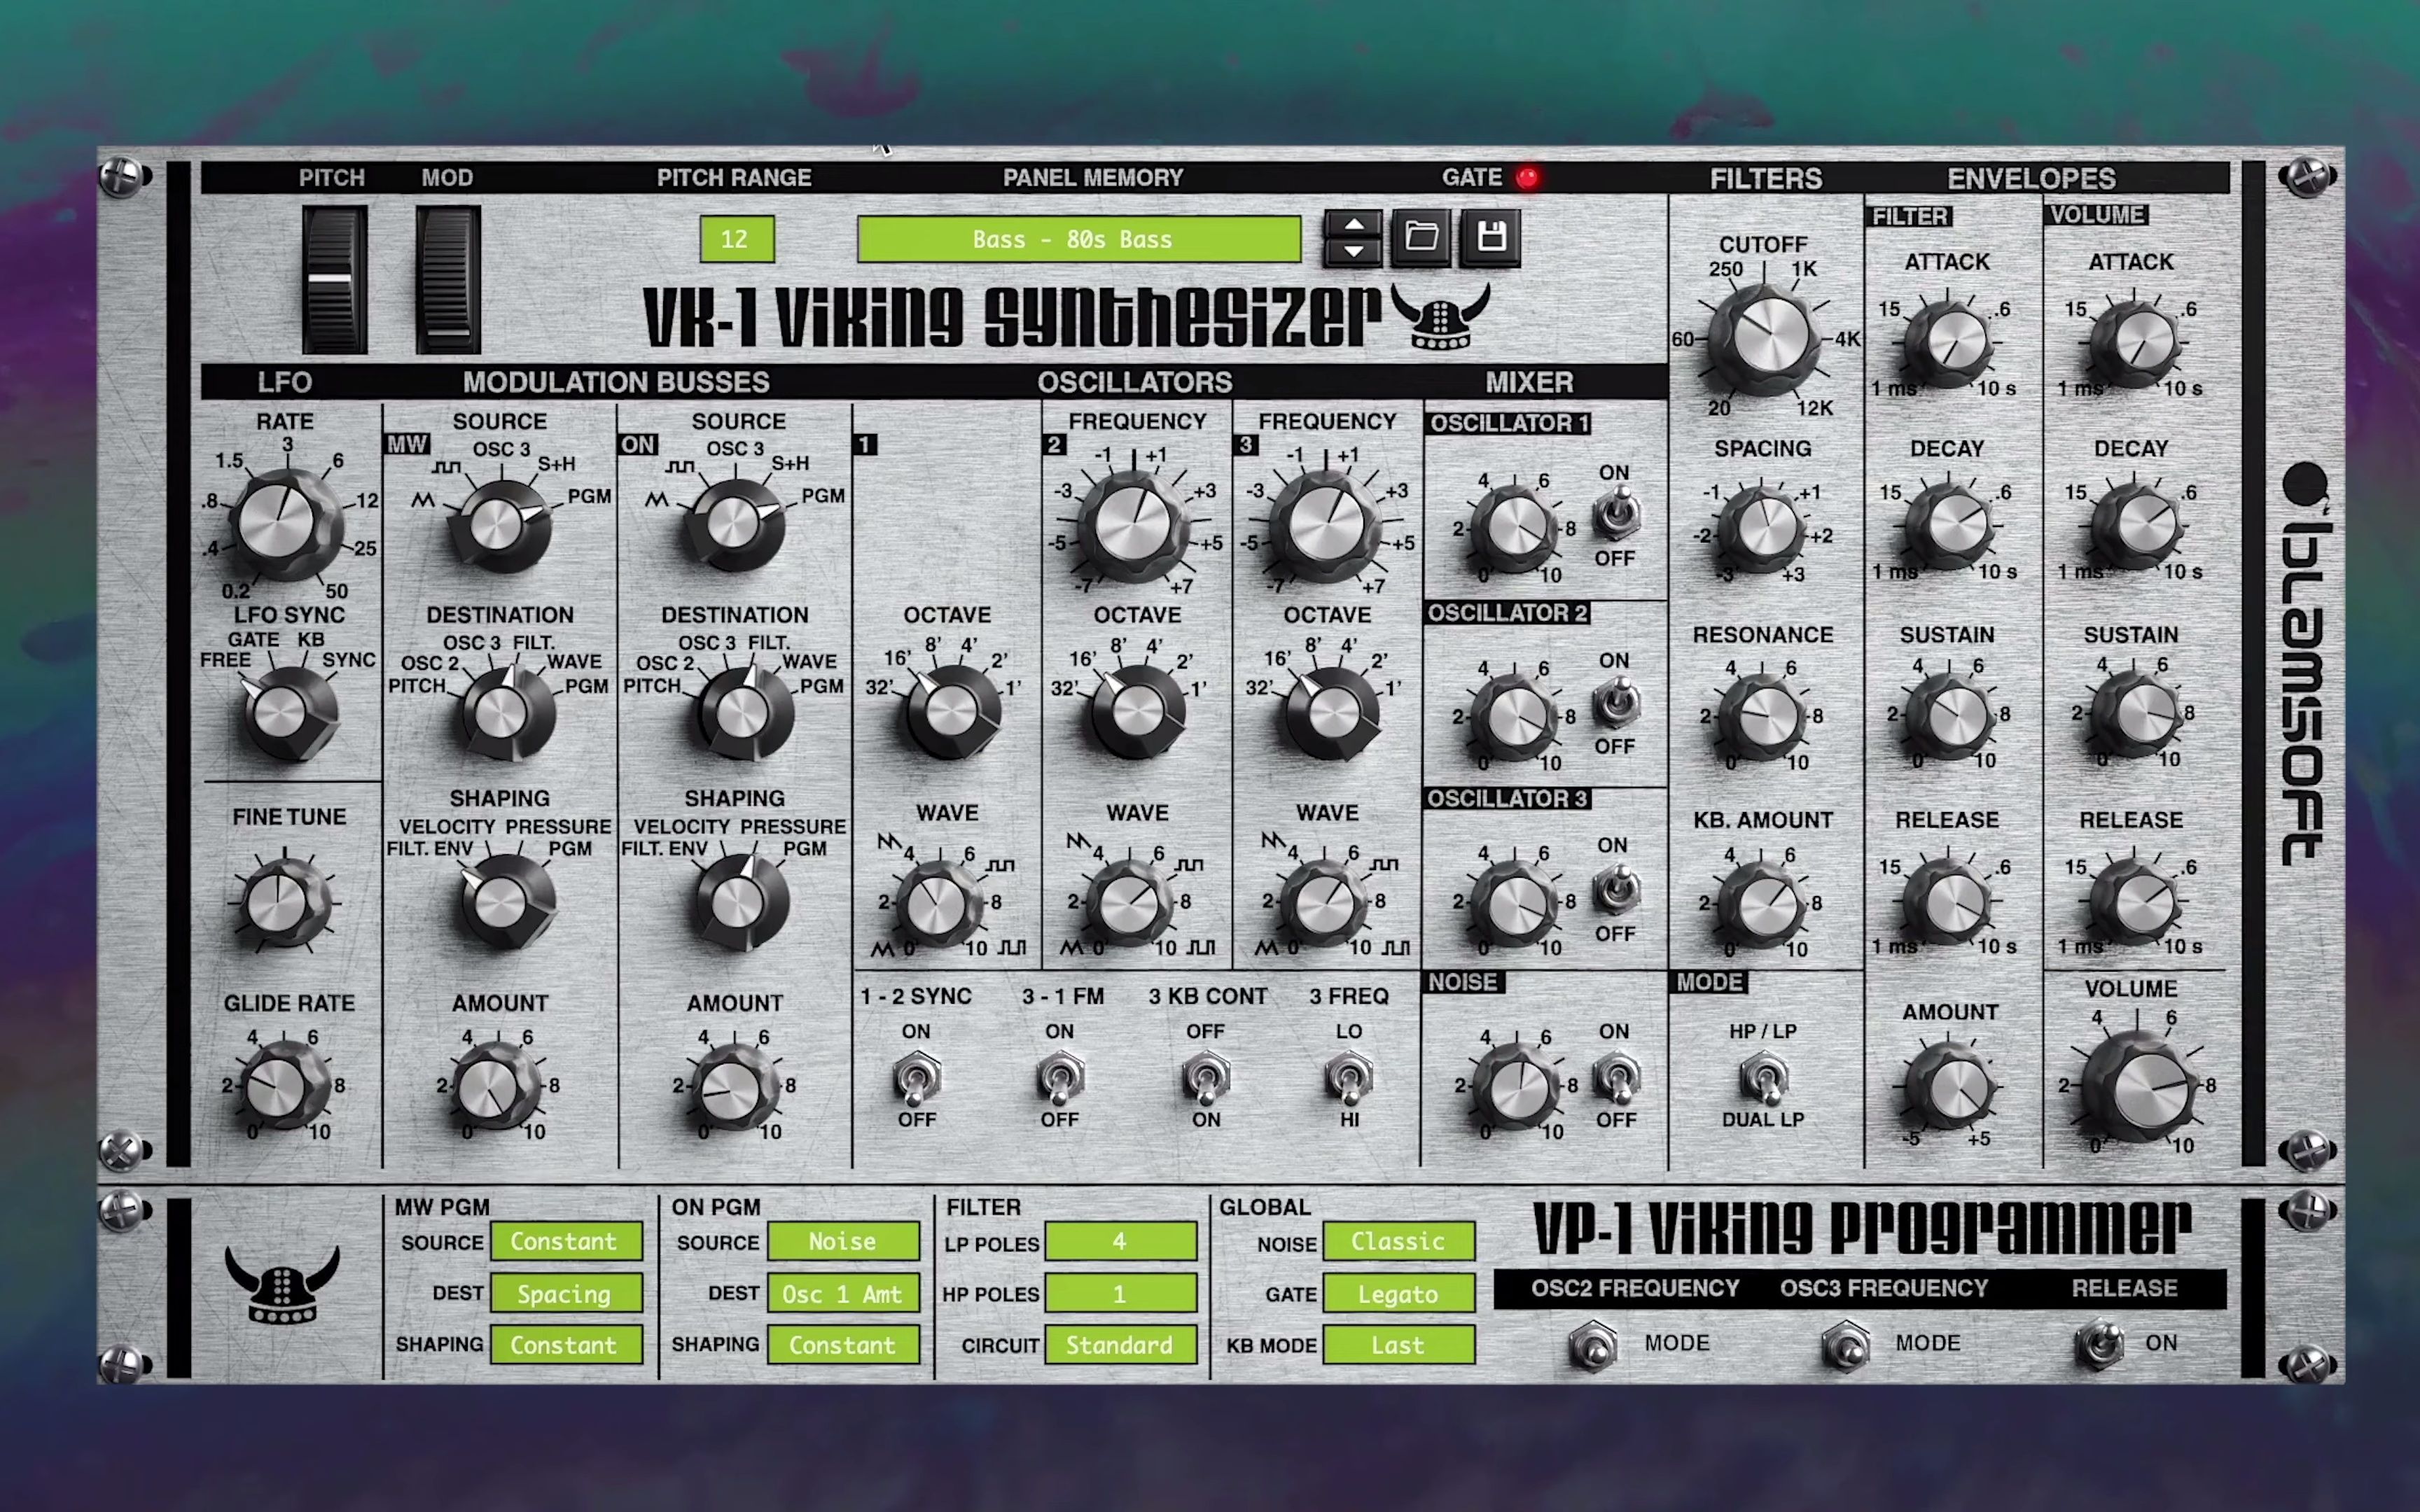
Task: Save the preset with the floppy disk icon
Action: [1491, 238]
